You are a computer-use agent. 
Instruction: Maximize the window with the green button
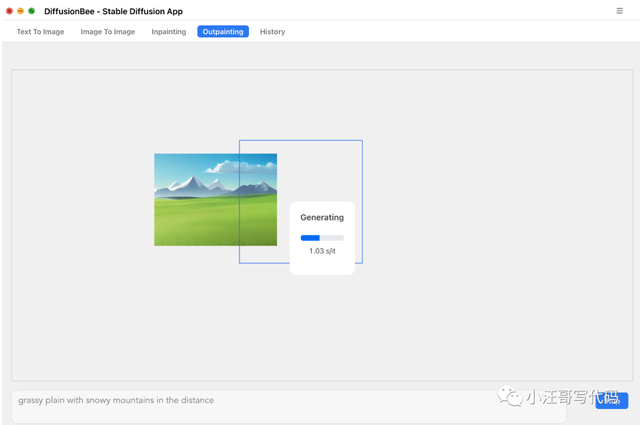click(32, 11)
